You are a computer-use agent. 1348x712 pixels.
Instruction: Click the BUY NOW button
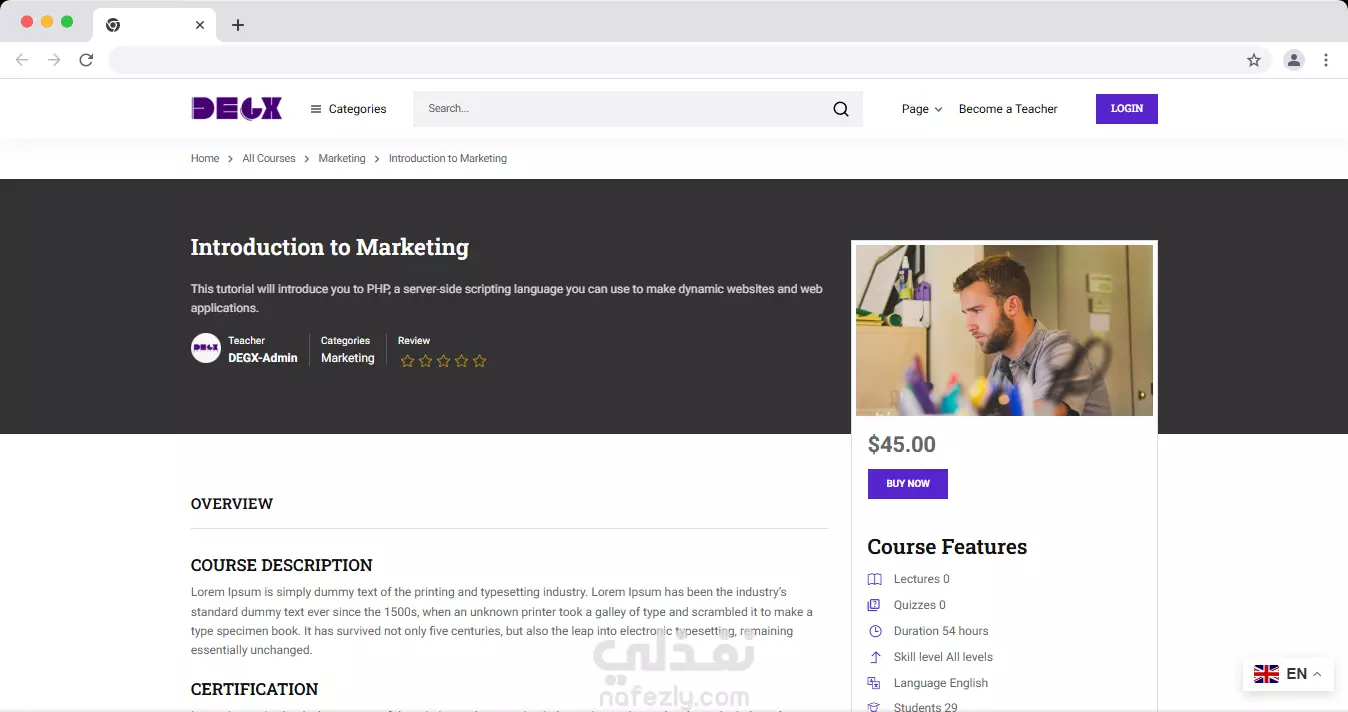coord(908,484)
